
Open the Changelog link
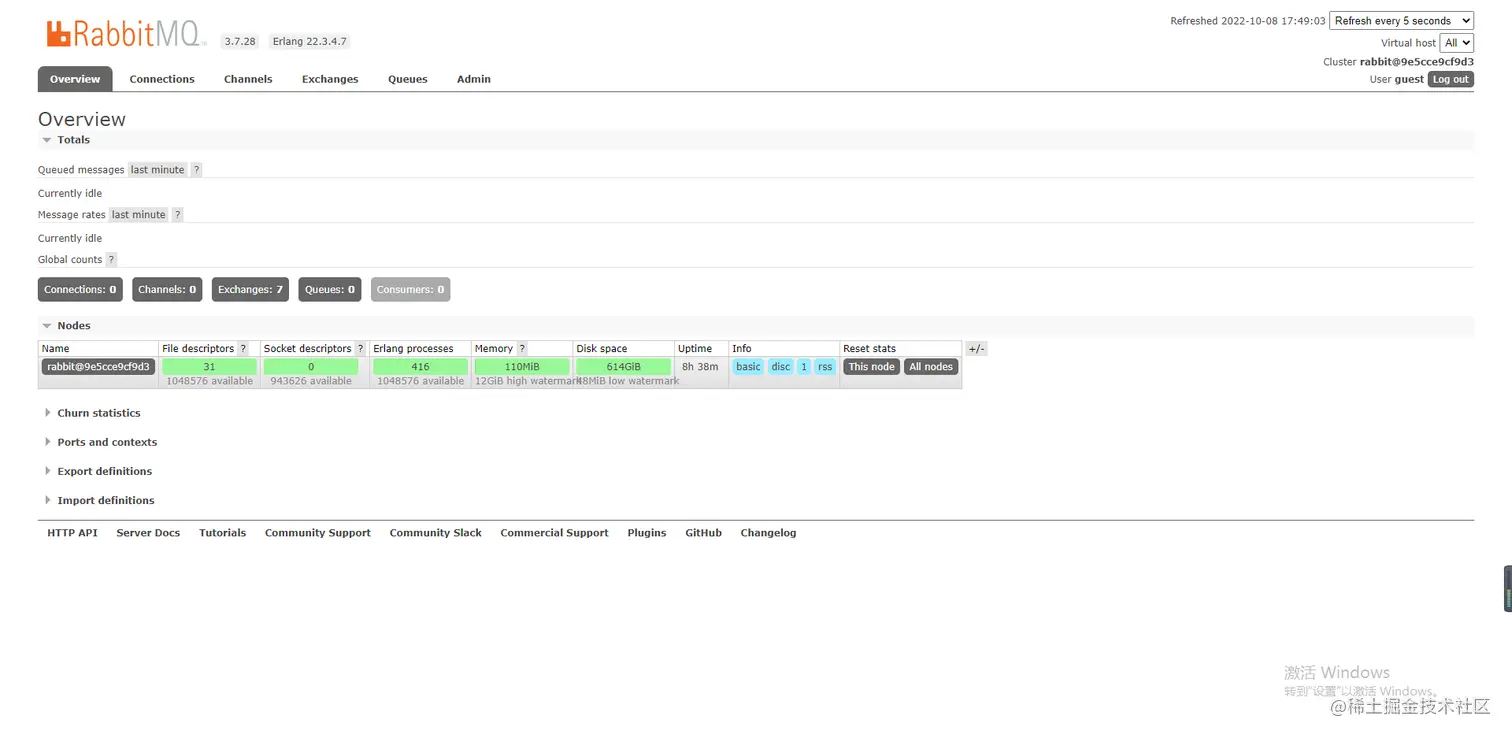(x=768, y=533)
